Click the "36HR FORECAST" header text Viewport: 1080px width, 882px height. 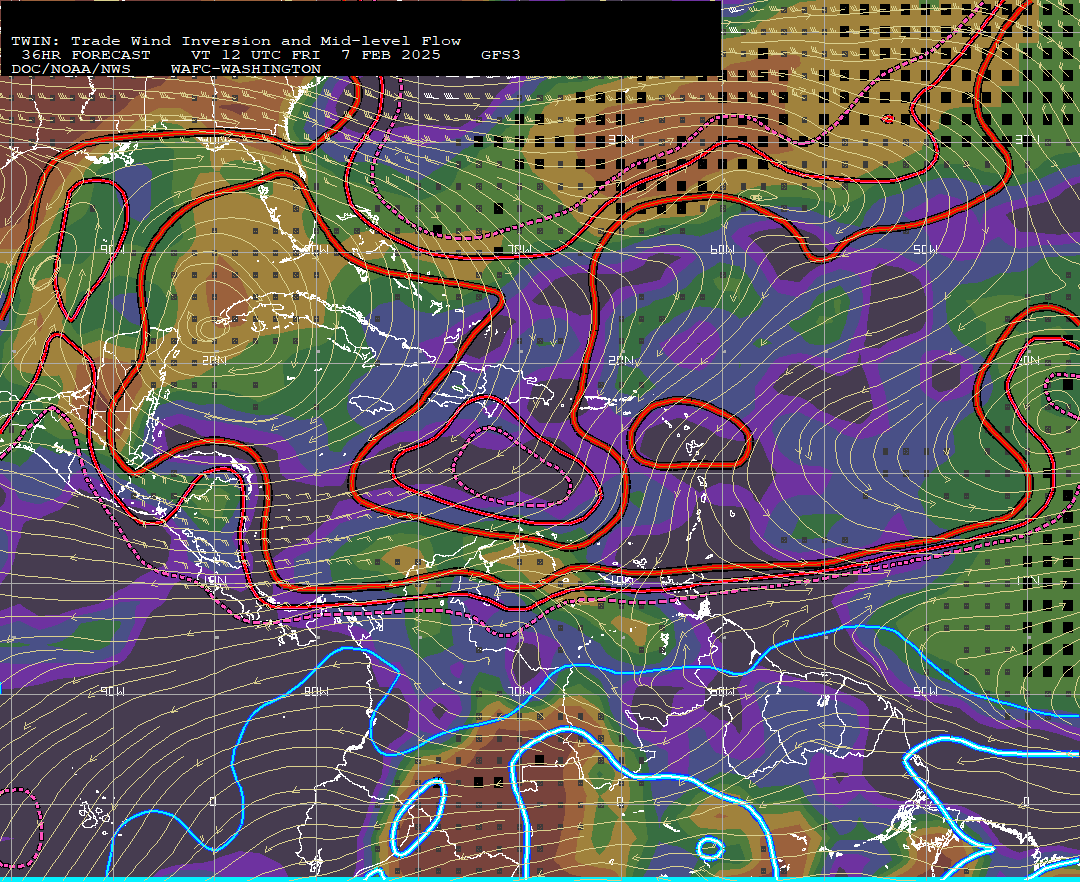85,55
